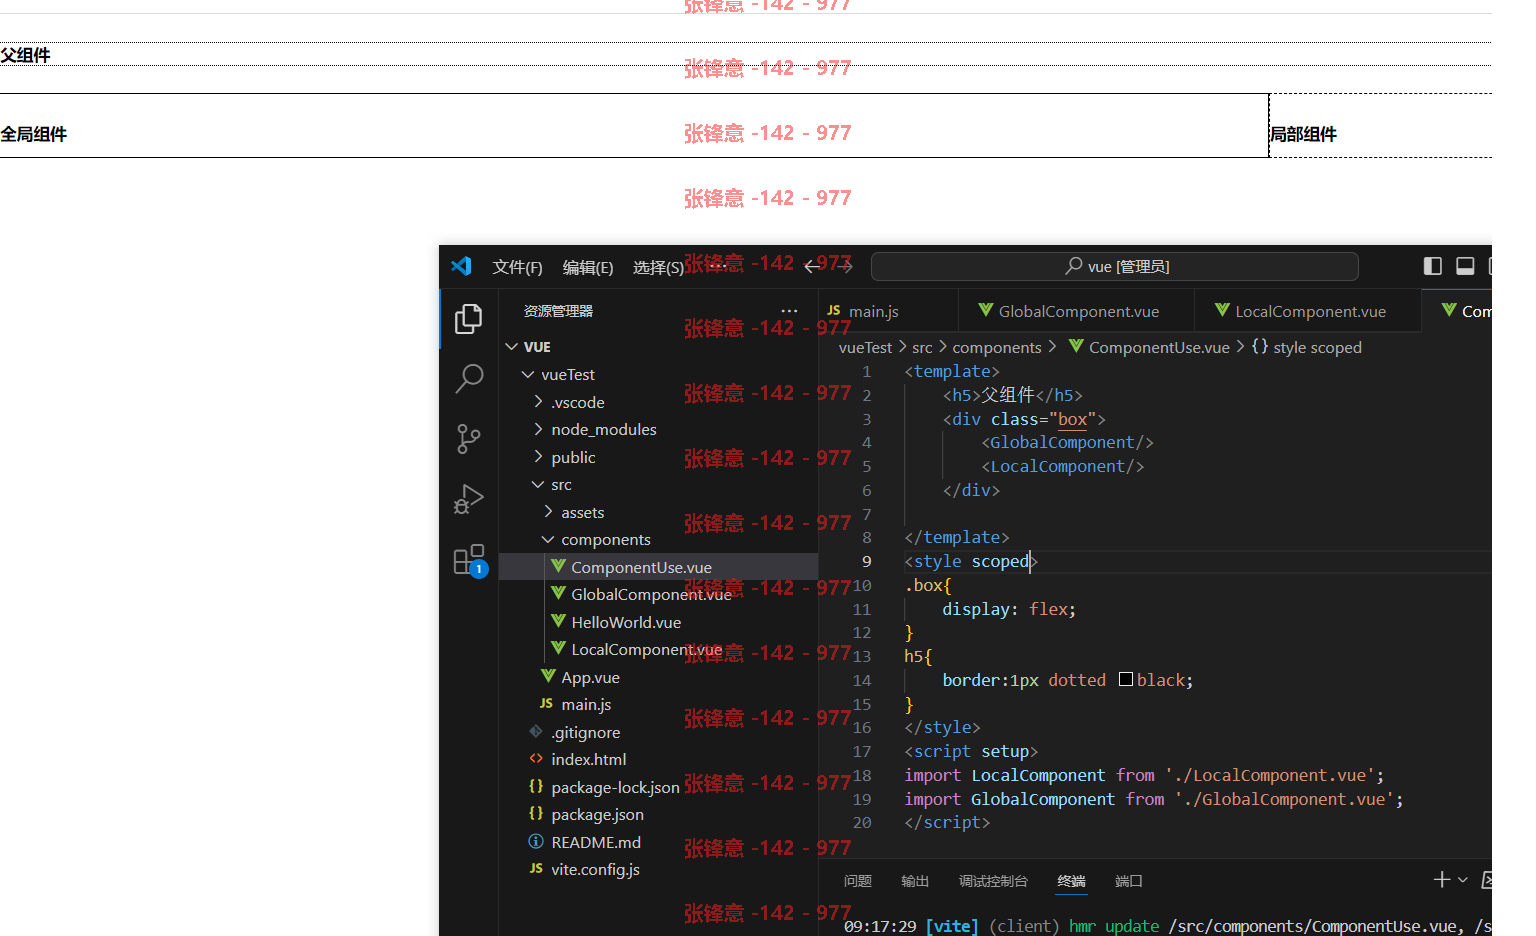The width and height of the screenshot is (1536, 936).
Task: Open HelloWorld.vue from the file tree
Action: pos(626,622)
